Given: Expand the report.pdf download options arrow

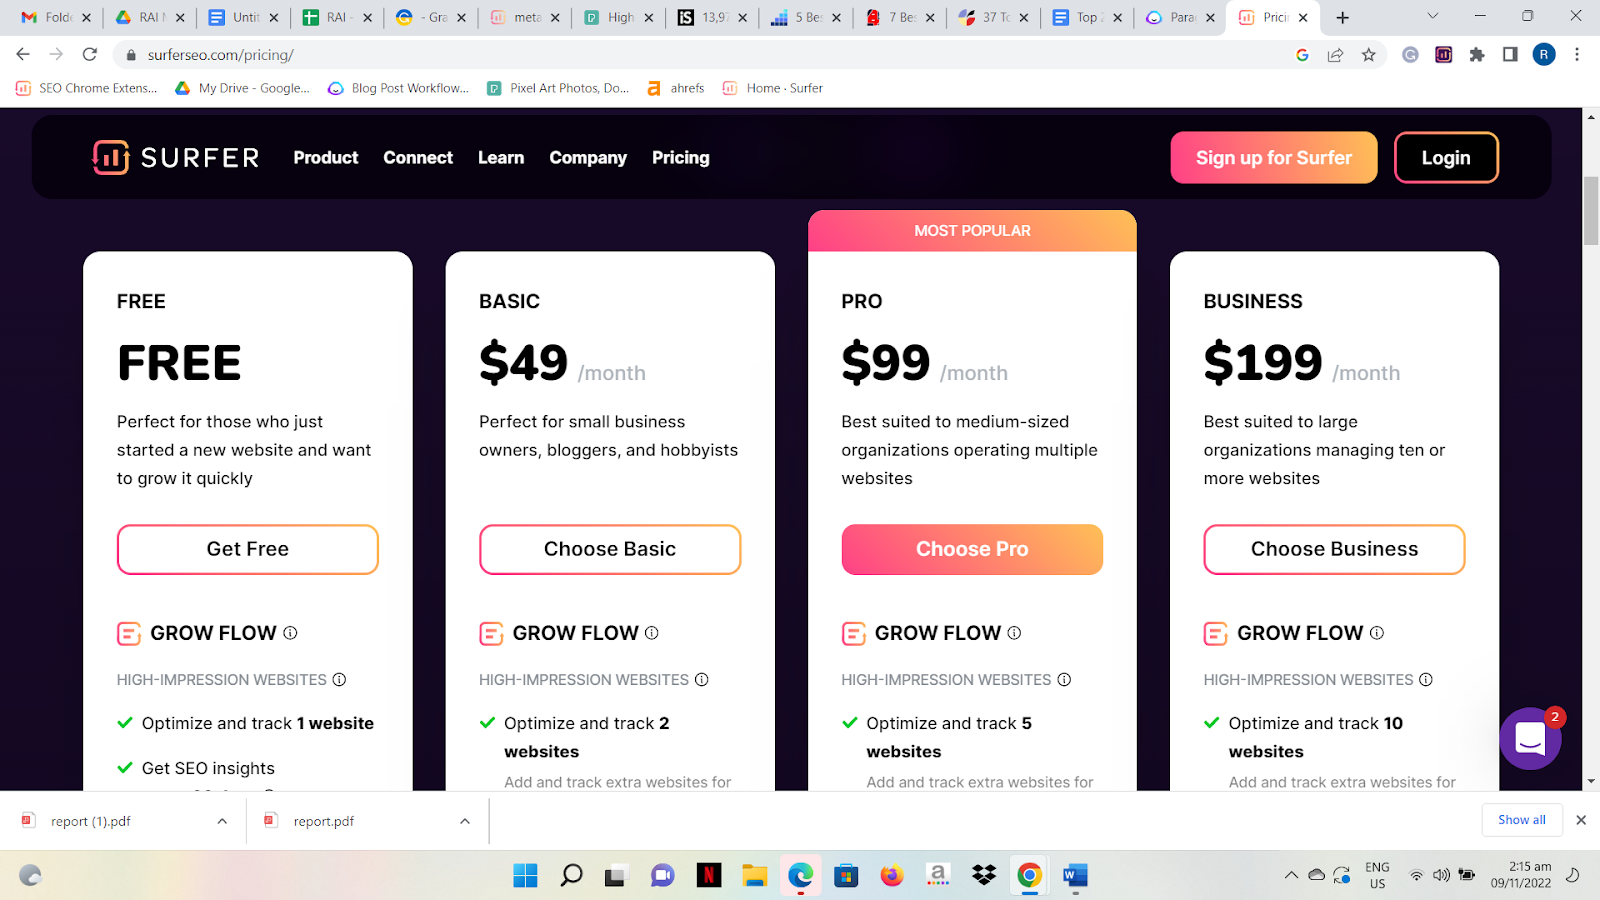Looking at the screenshot, I should (465, 821).
